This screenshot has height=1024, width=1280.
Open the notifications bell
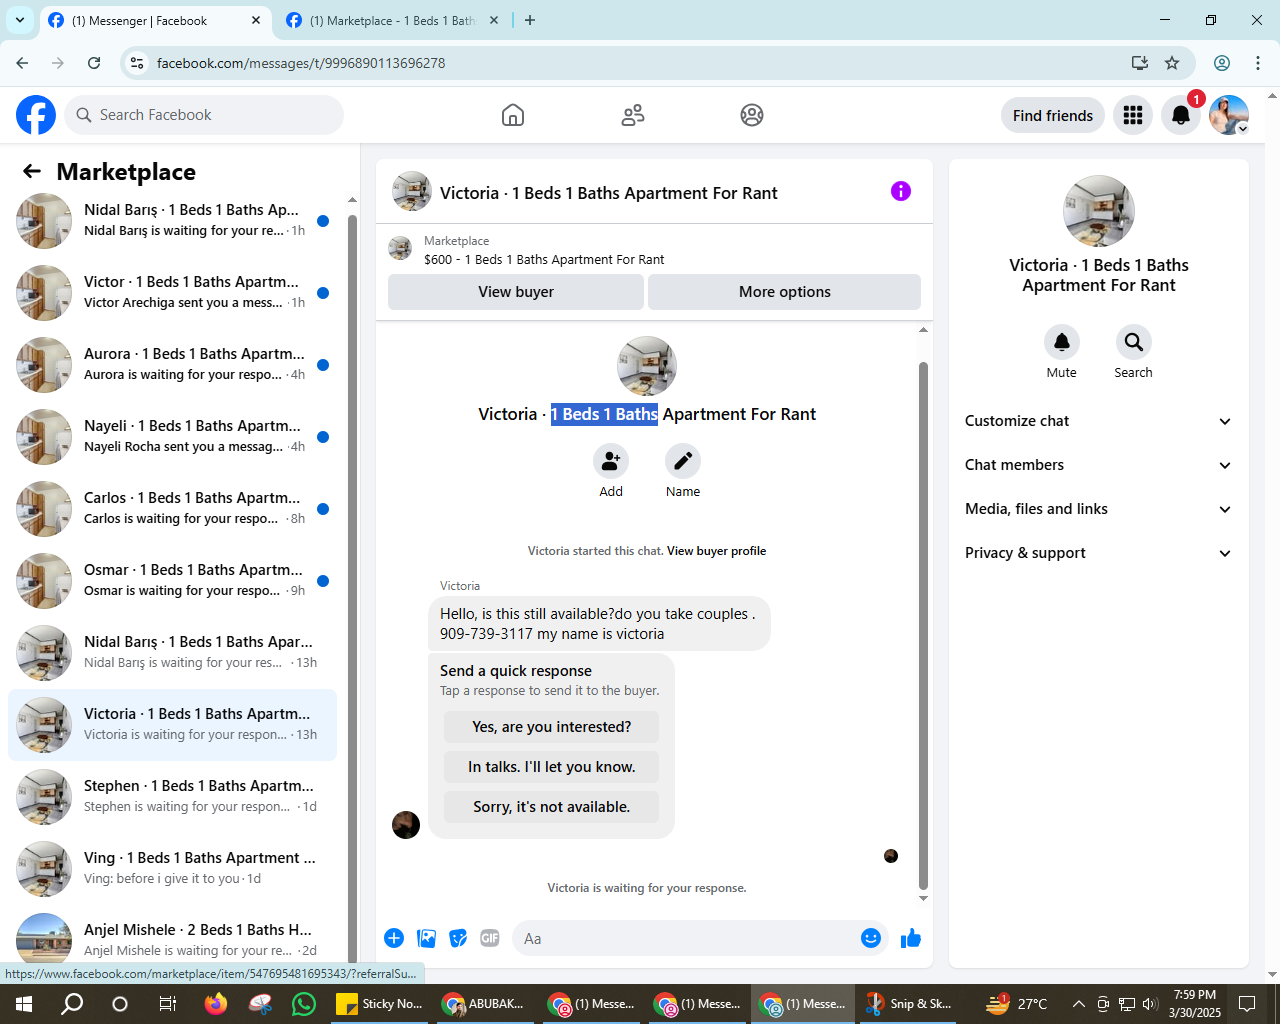1181,115
